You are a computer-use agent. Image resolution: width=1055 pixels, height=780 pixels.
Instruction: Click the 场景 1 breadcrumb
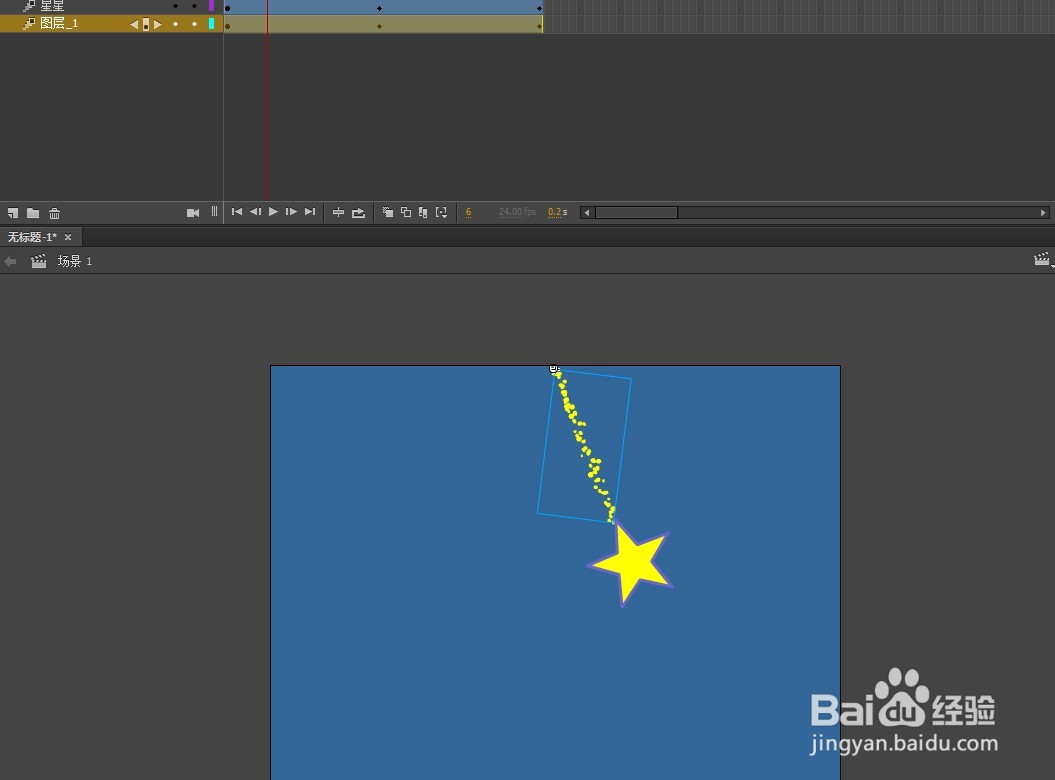pos(74,261)
